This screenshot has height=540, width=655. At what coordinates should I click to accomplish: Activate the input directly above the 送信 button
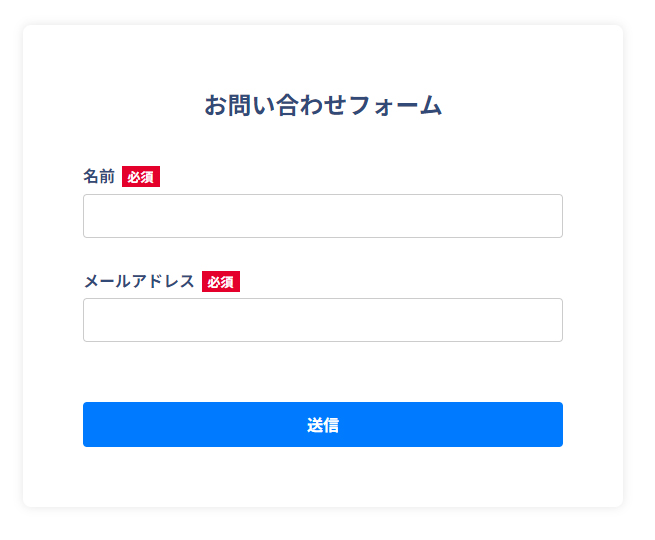[322, 320]
